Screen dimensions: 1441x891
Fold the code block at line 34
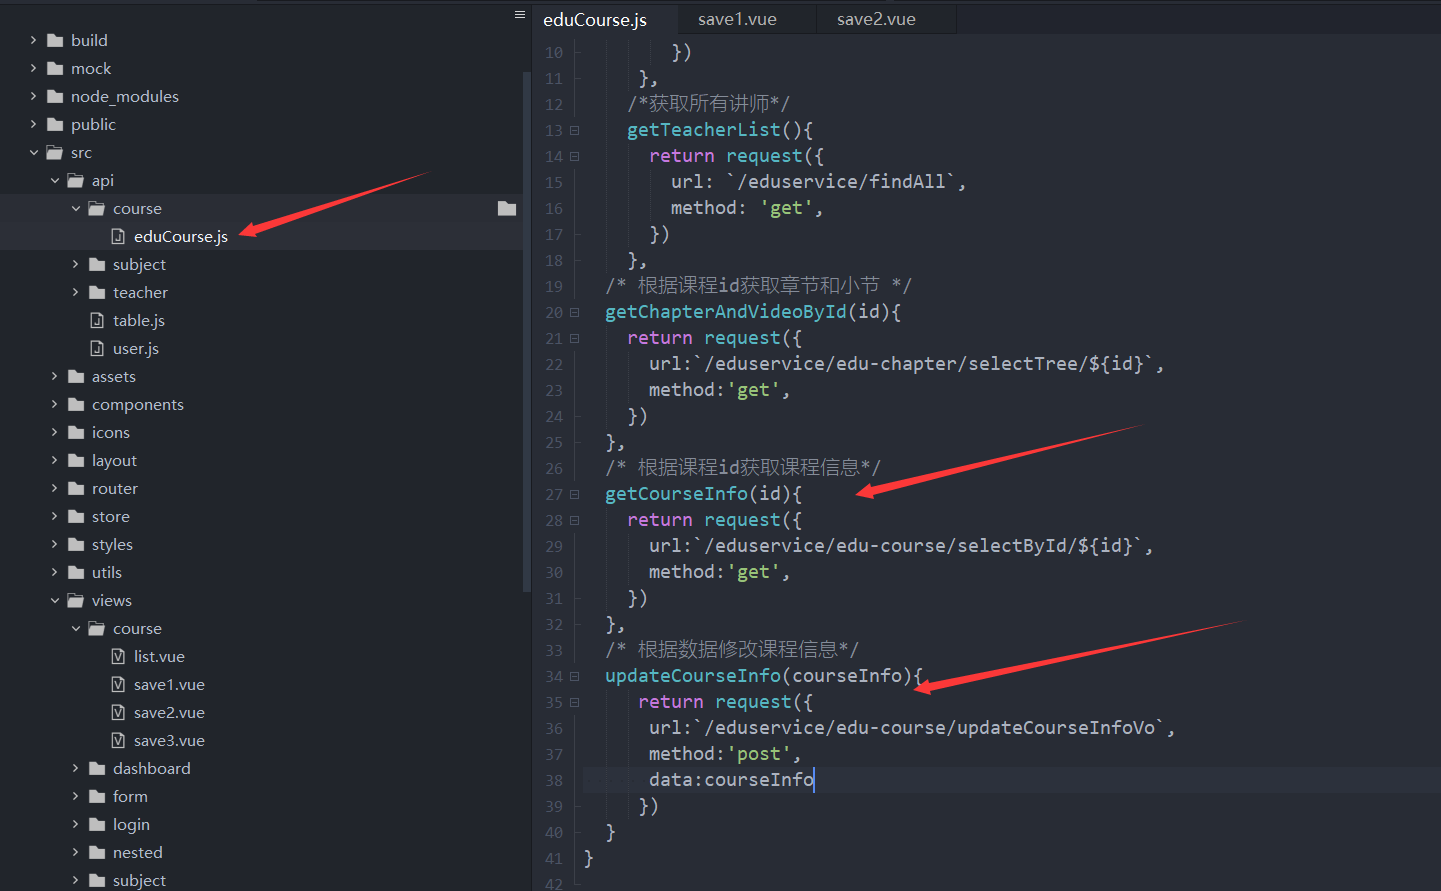click(574, 676)
